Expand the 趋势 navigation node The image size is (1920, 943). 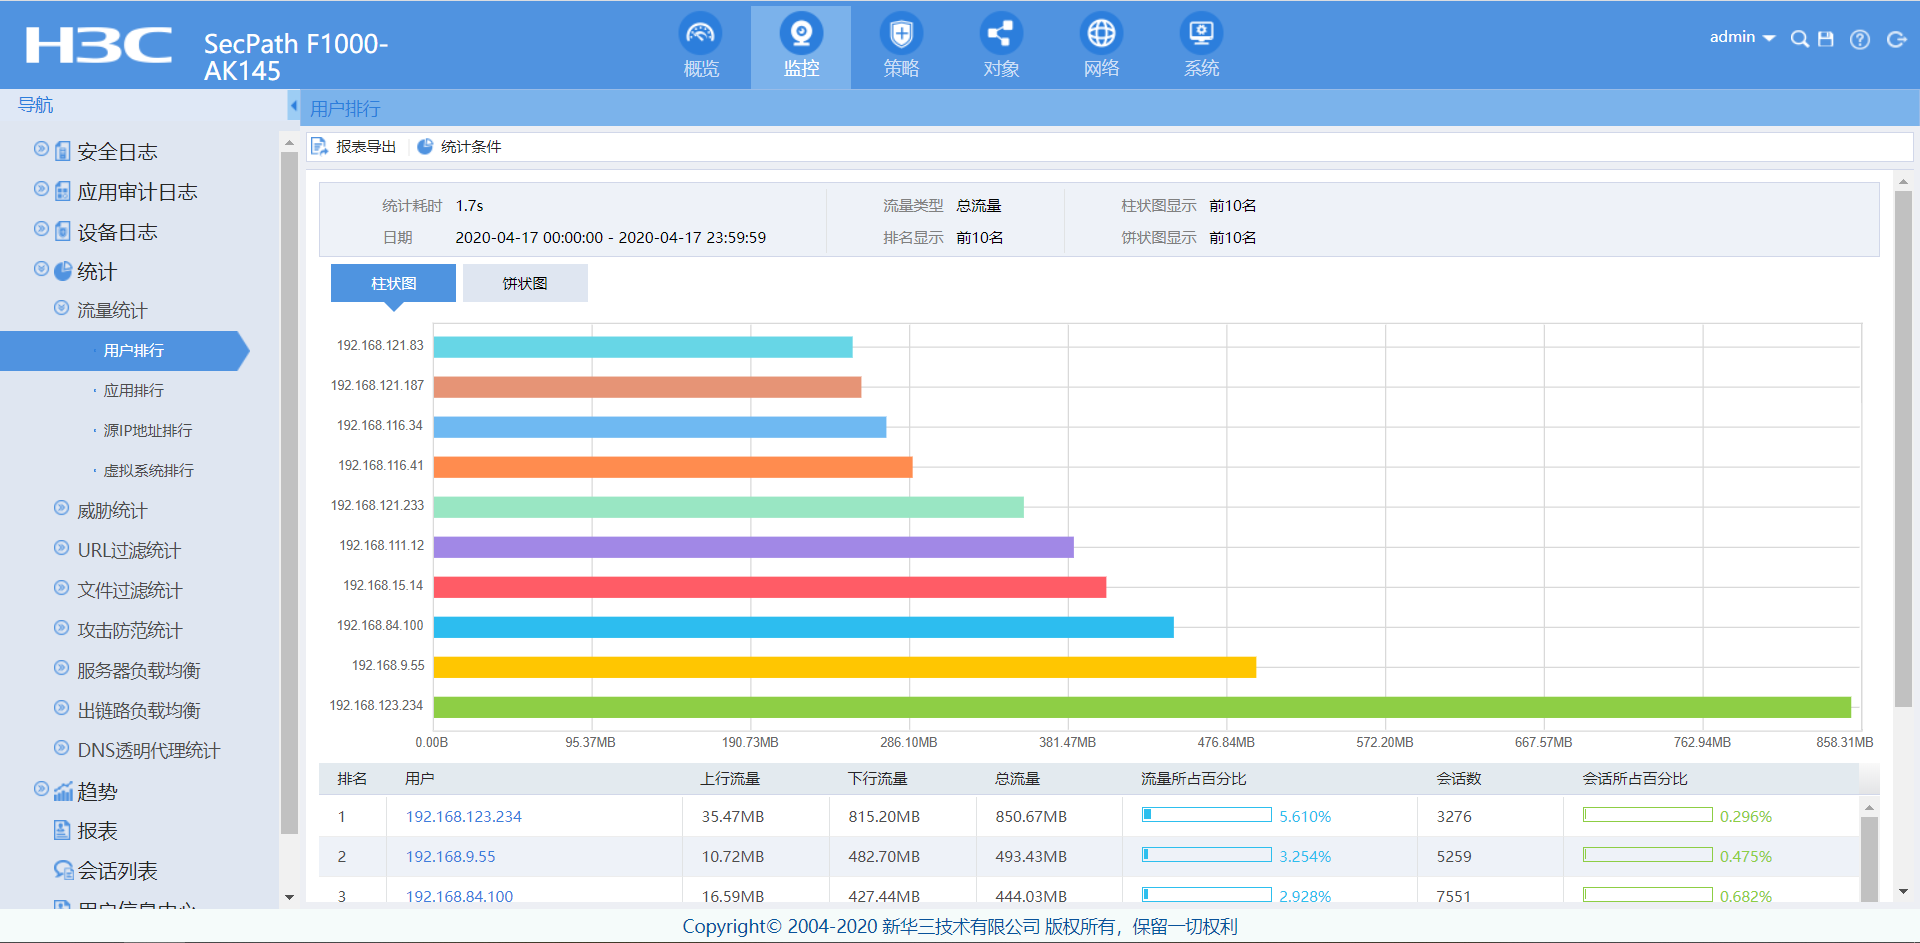[x=41, y=789]
